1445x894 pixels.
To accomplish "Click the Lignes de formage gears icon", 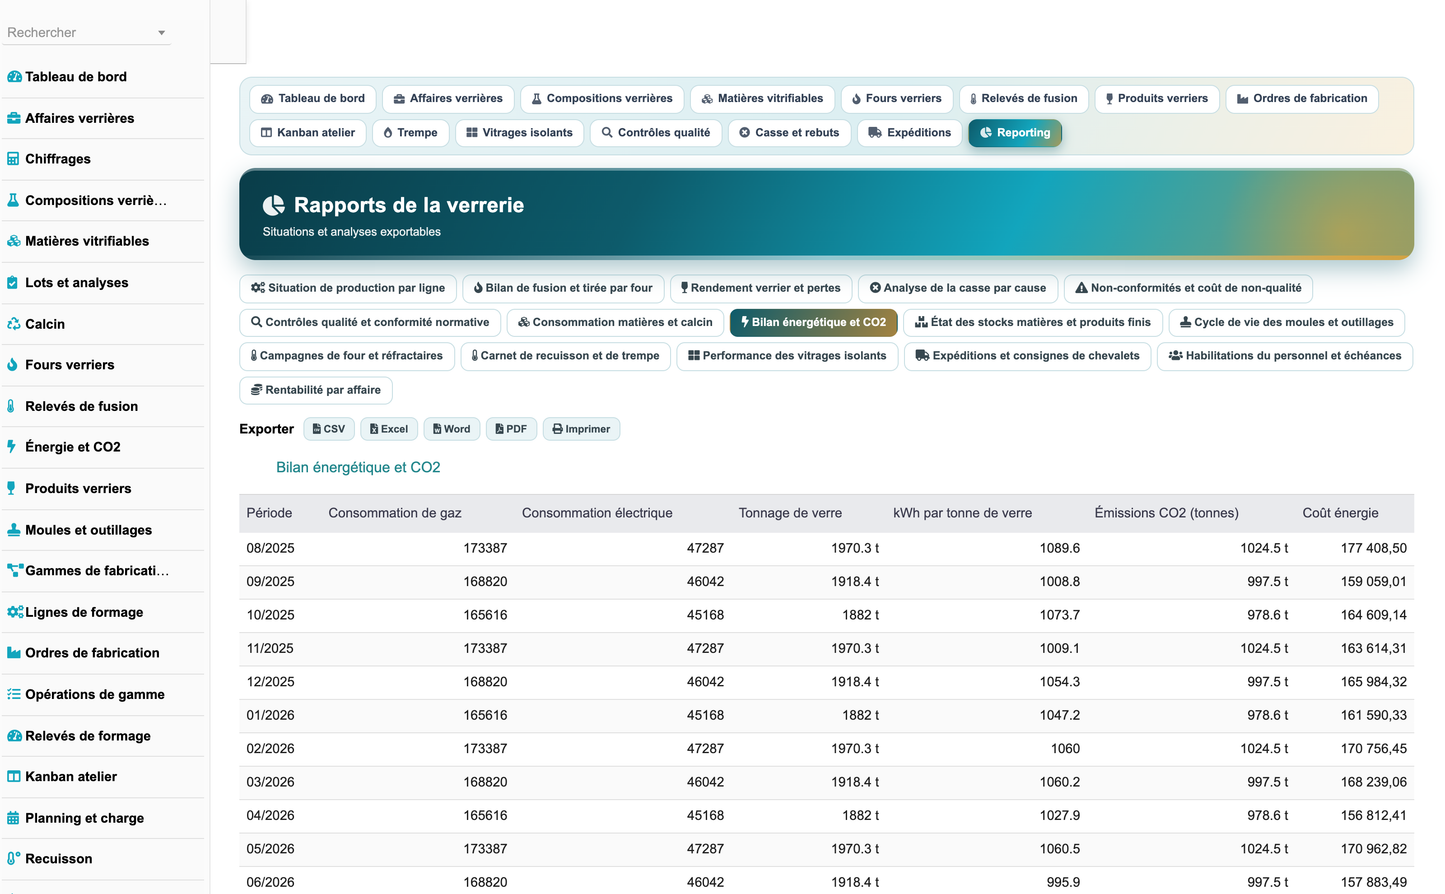I will [x=15, y=612].
